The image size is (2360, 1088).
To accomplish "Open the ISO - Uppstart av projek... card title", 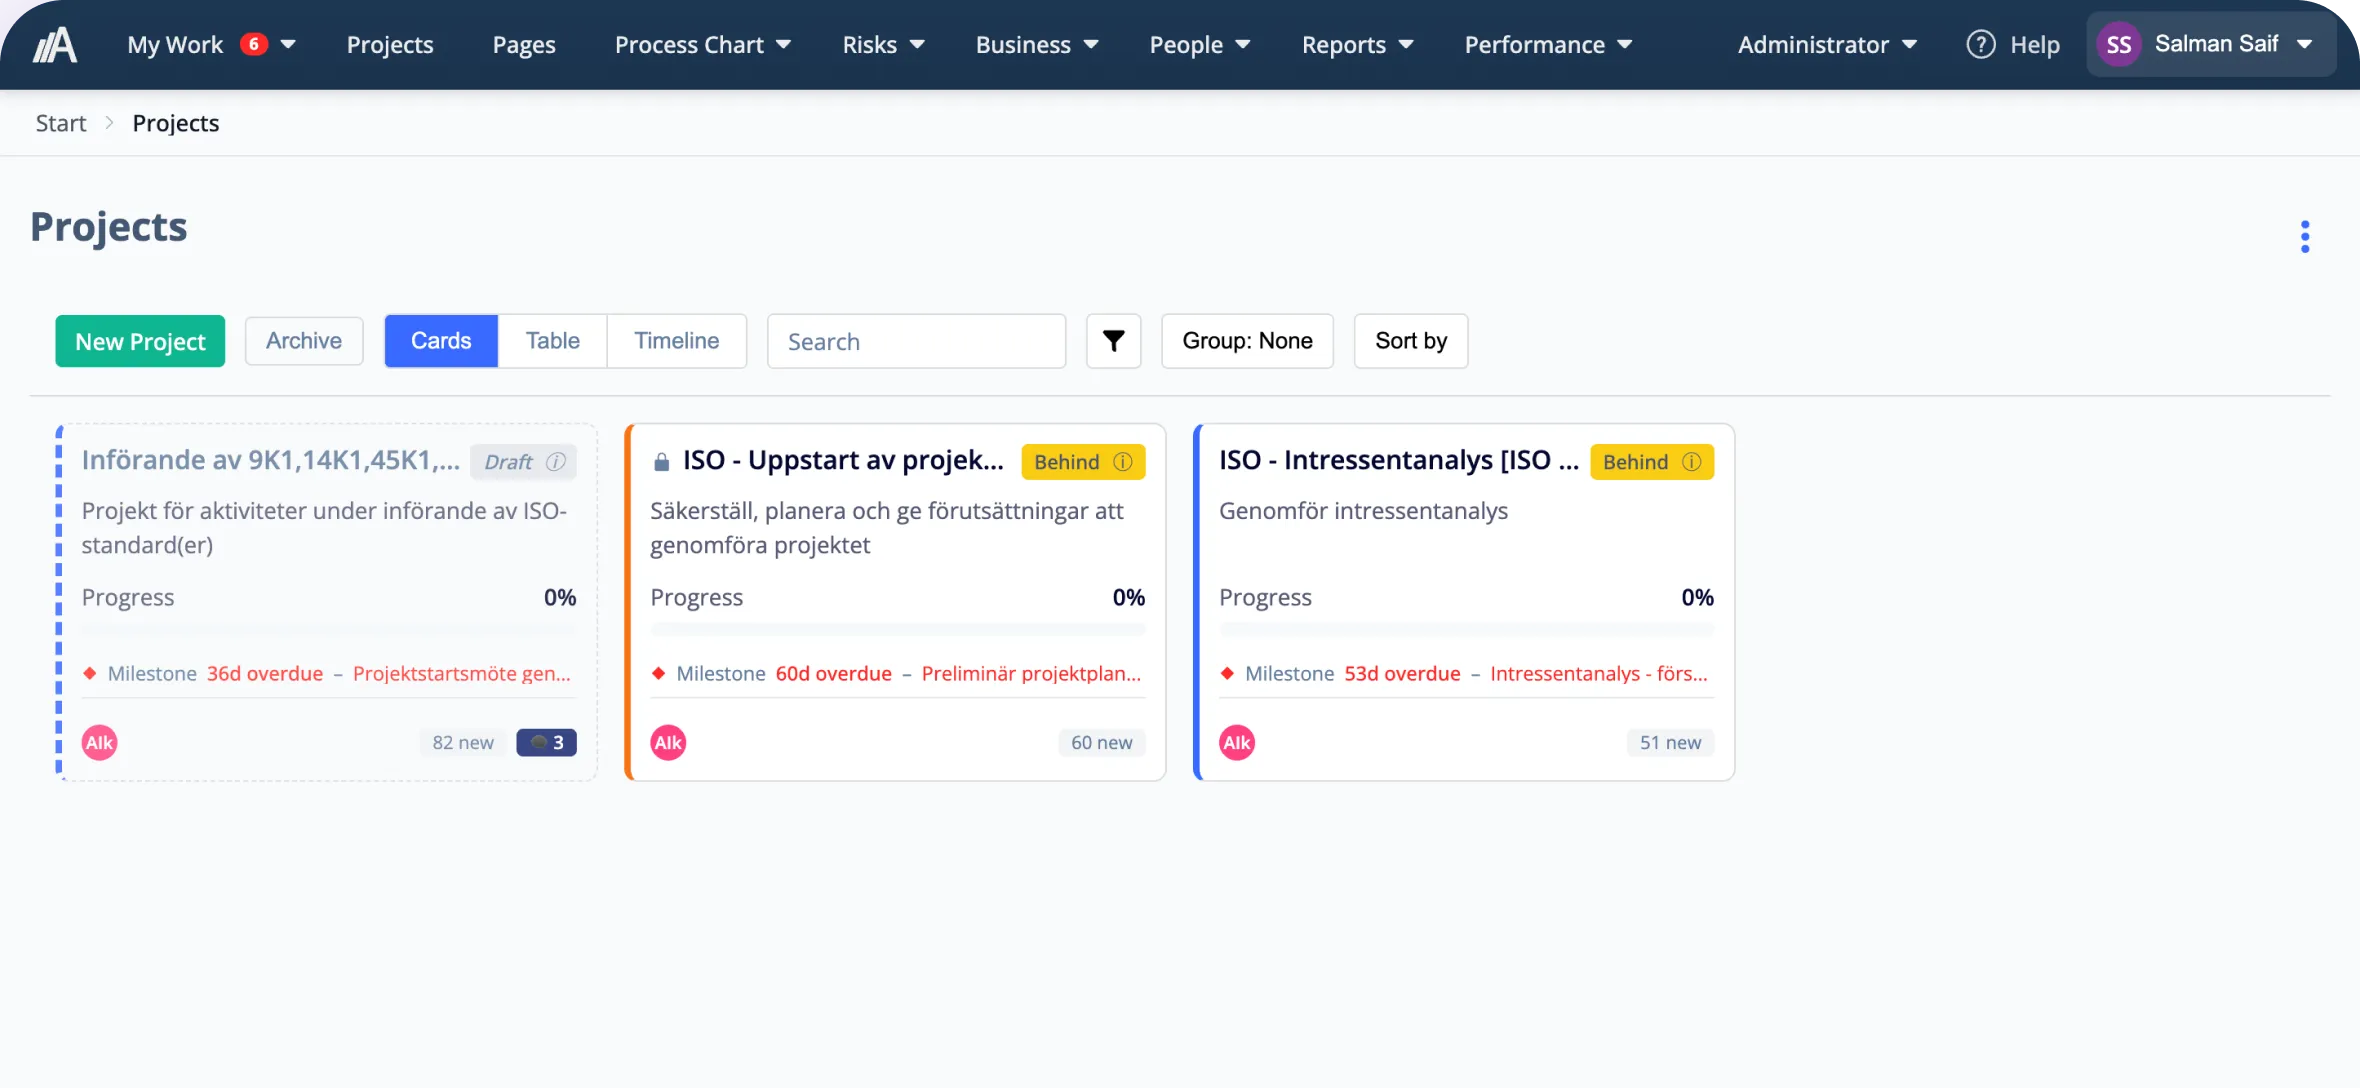I will 843,460.
